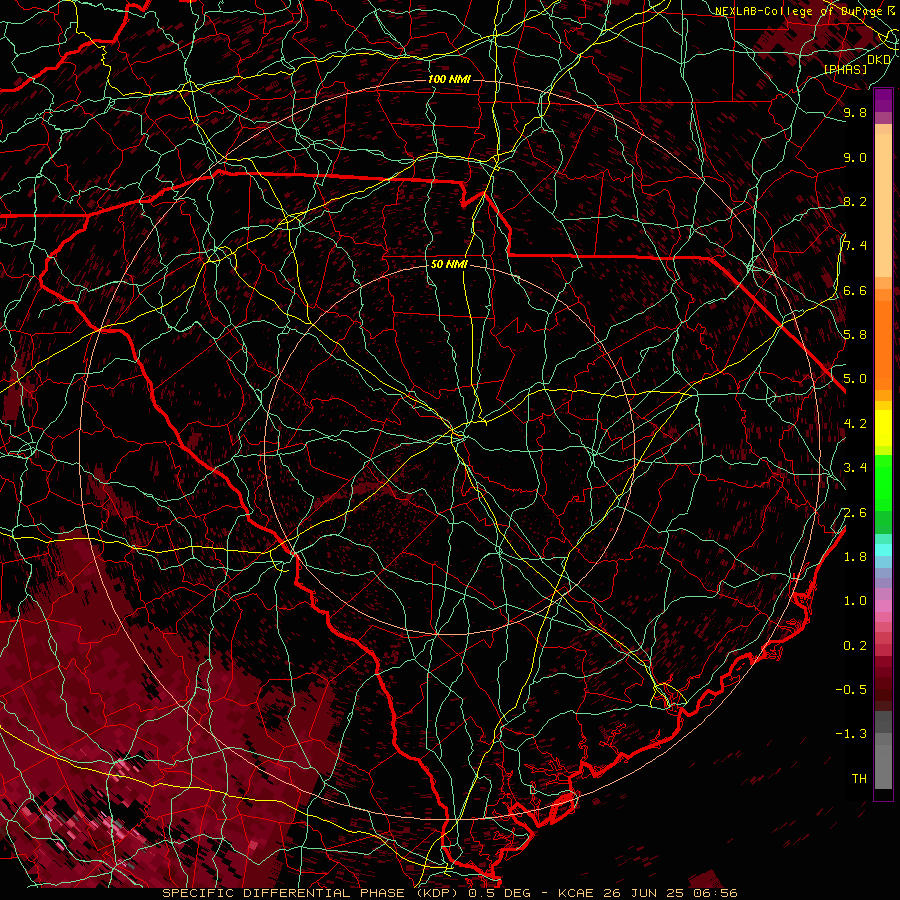Click the 9.8 value on the legend

point(855,112)
